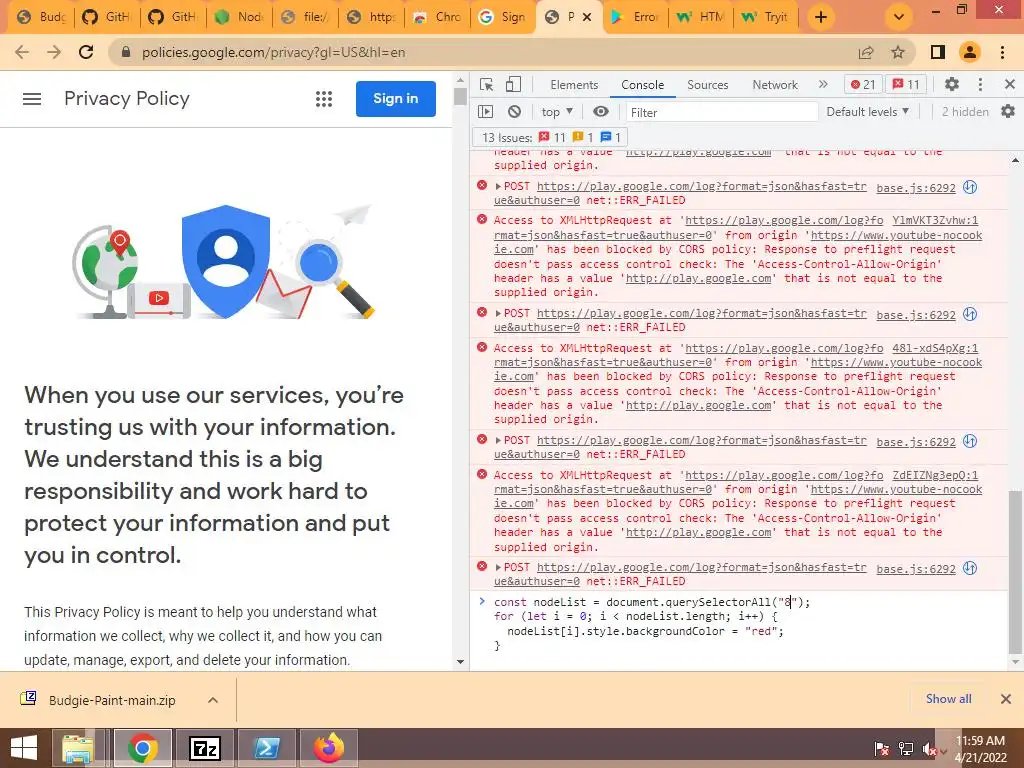Viewport: 1024px width, 768px height.
Task: Toggle the live expression eye icon
Action: (x=601, y=112)
